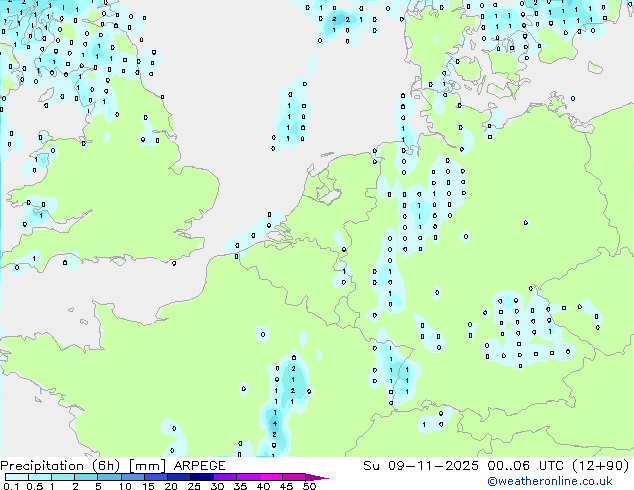This screenshot has width=634, height=490.
Task: Click the '15' legend scale label
Action: coord(148,486)
